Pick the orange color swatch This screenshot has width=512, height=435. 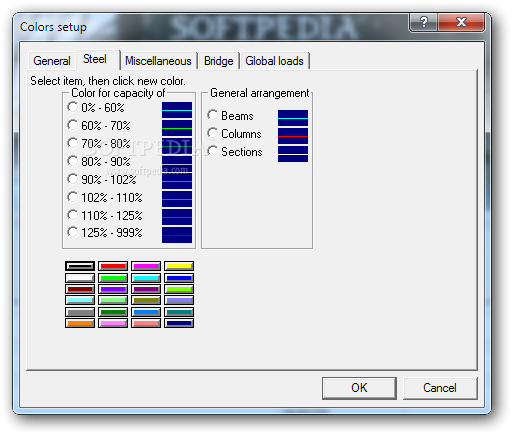tap(80, 323)
